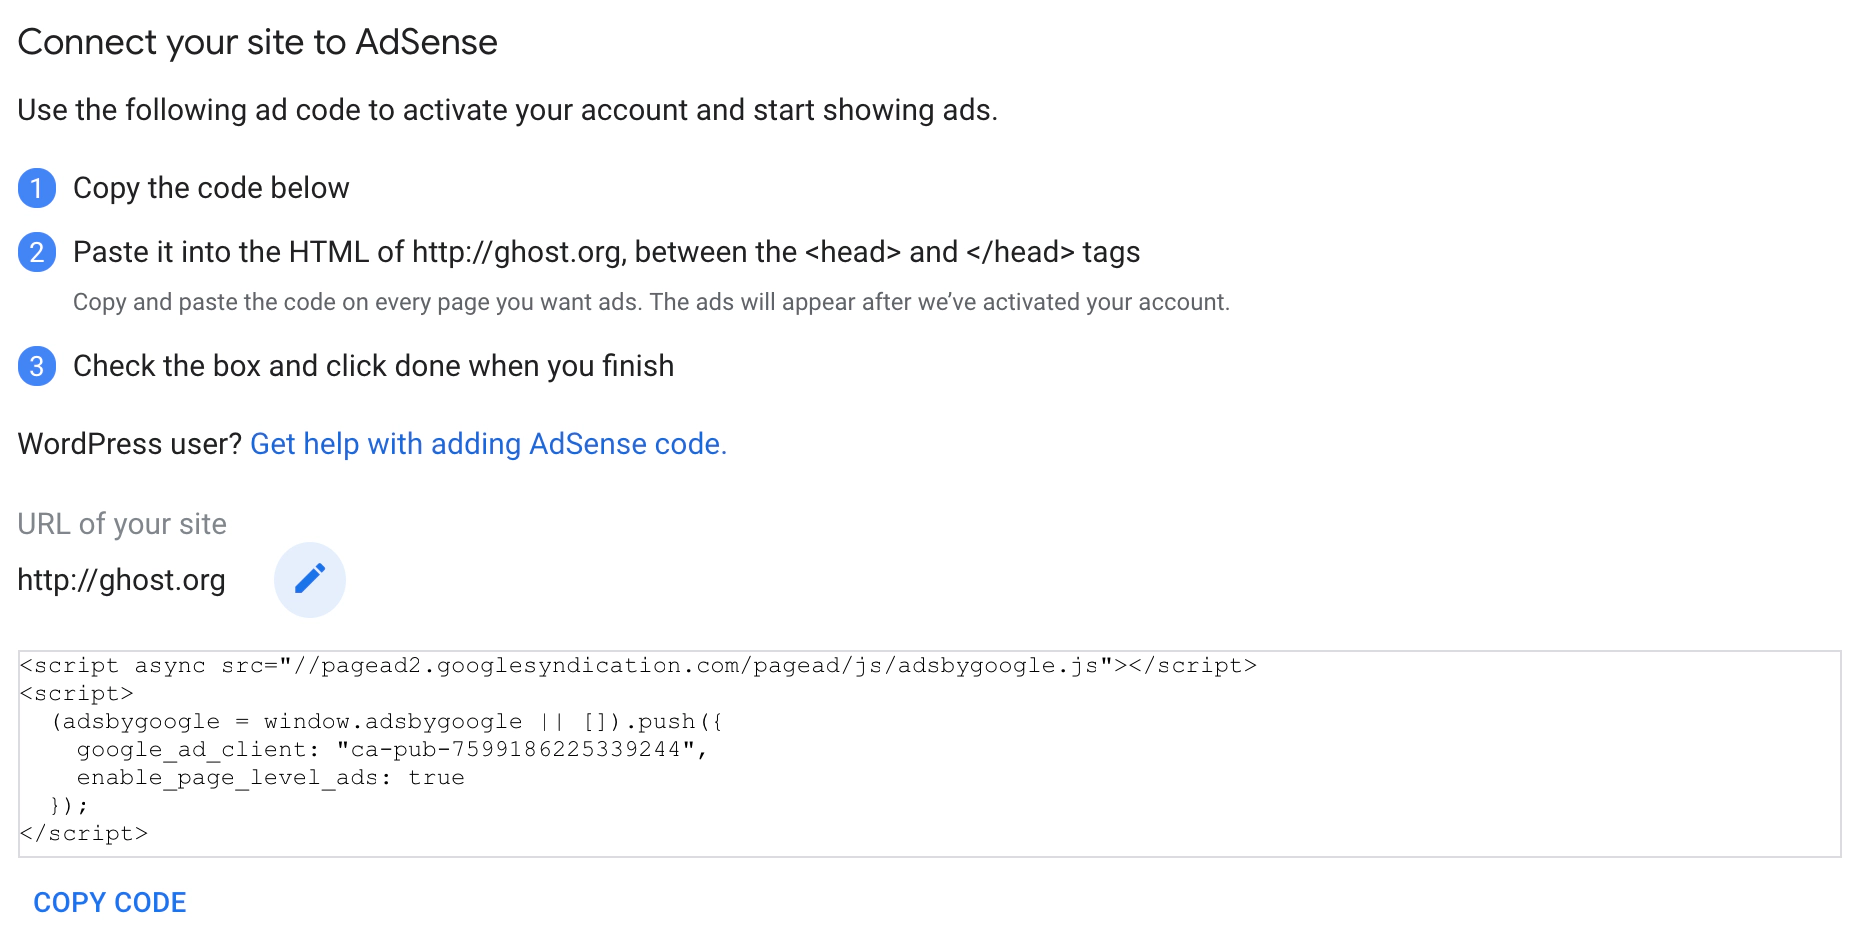The width and height of the screenshot is (1868, 936).
Task: Click the 'Check the box and click done' step
Action: [373, 366]
